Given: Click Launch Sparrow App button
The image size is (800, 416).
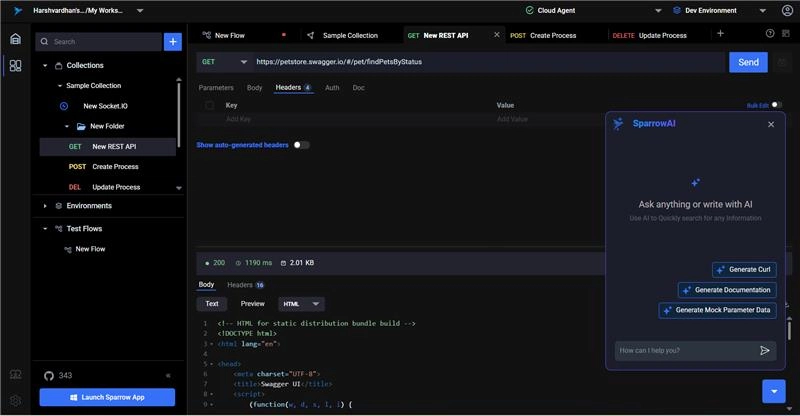Looking at the screenshot, I should (107, 397).
